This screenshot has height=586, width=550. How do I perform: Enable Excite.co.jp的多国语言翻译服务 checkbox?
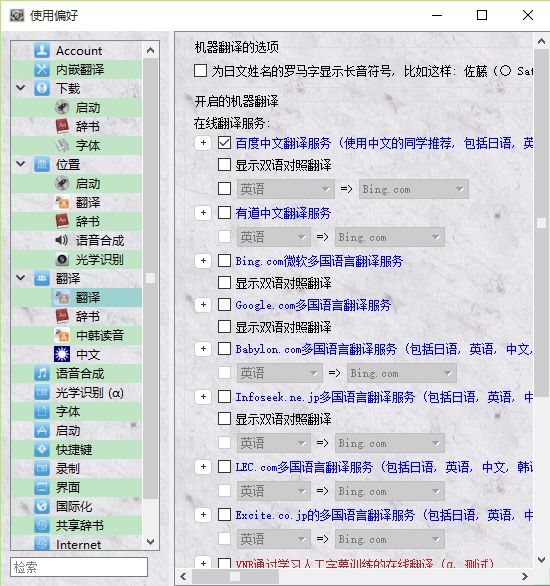pyautogui.click(x=224, y=515)
